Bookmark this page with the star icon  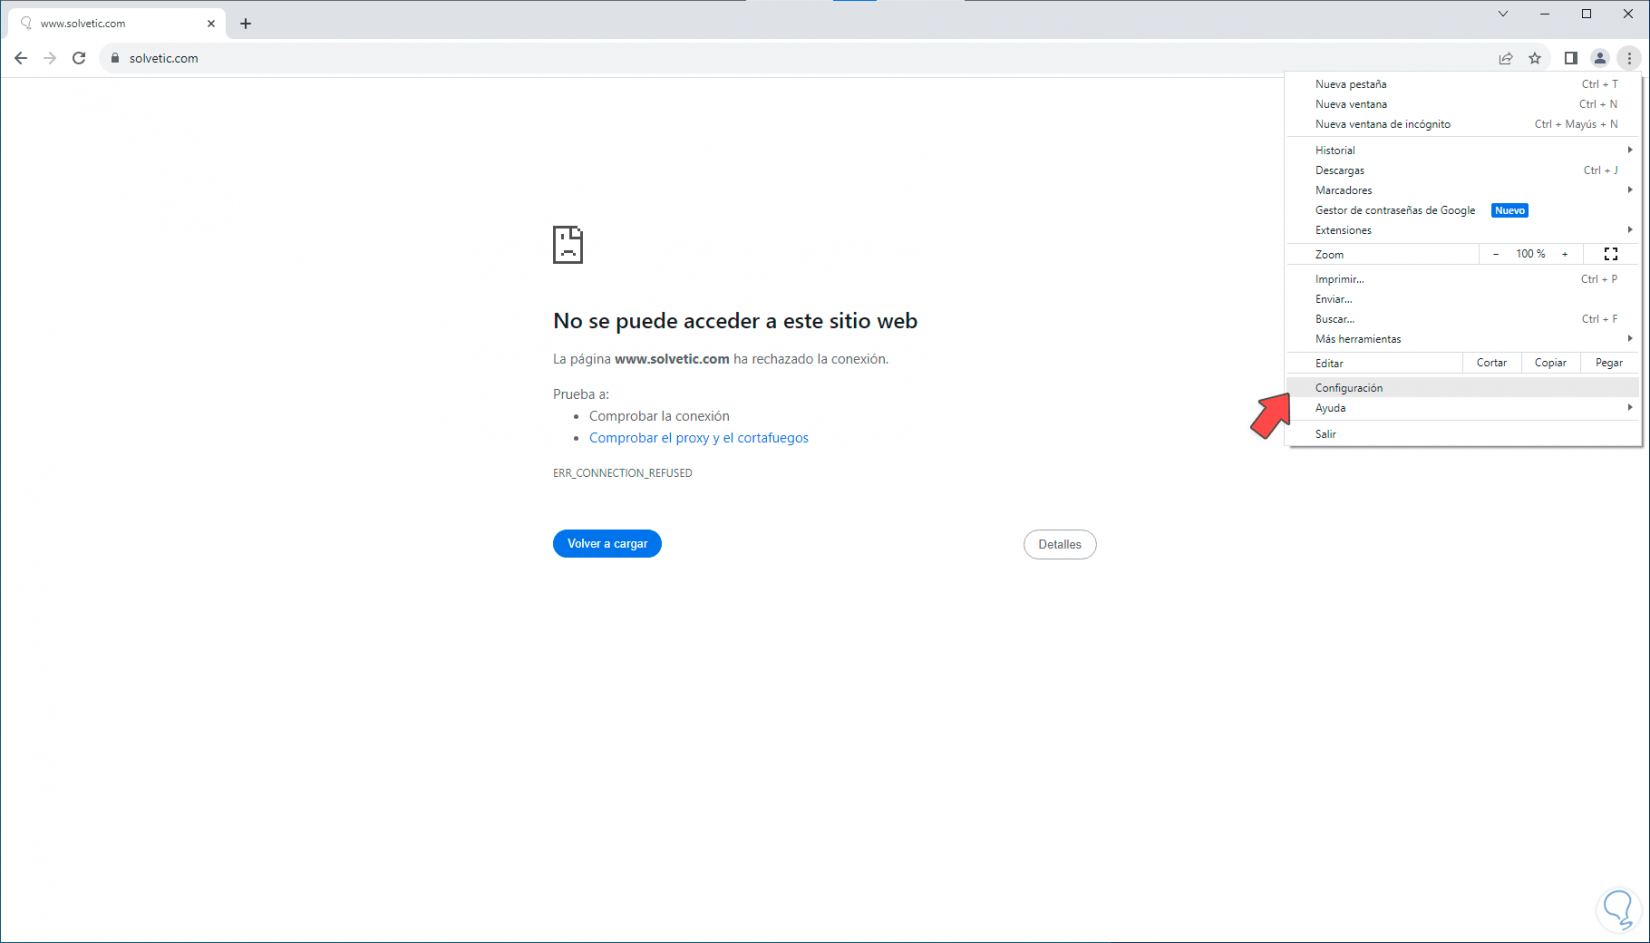tap(1535, 58)
